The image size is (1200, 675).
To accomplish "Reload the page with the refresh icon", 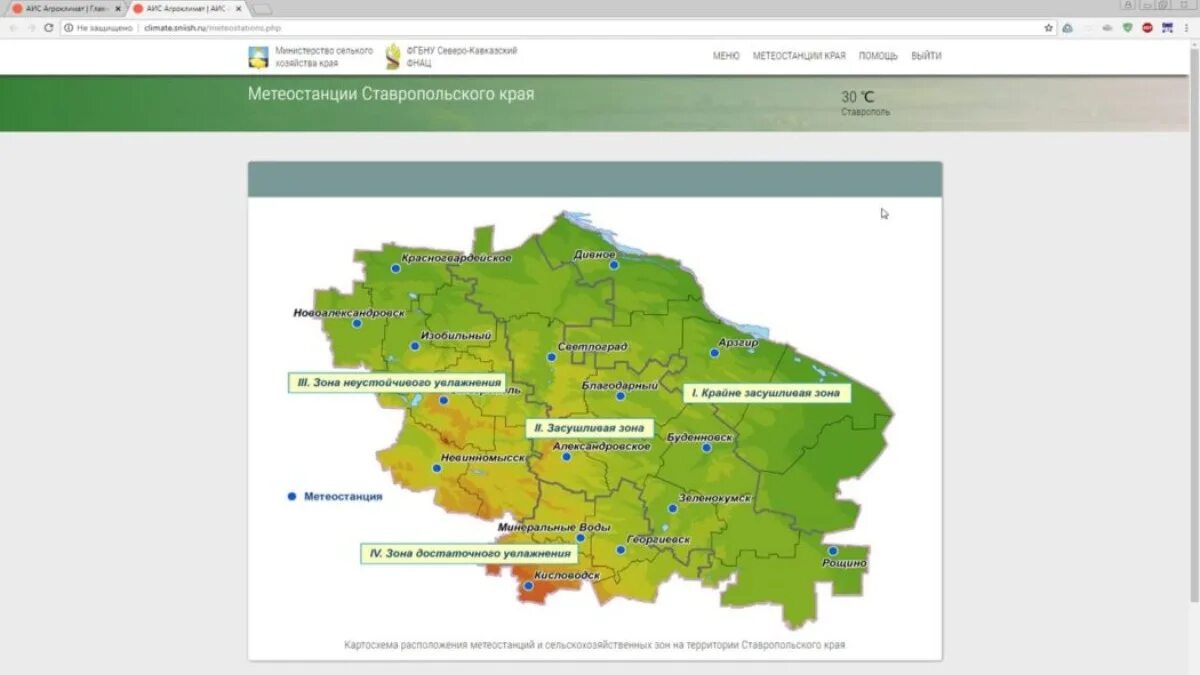I will pyautogui.click(x=48, y=28).
